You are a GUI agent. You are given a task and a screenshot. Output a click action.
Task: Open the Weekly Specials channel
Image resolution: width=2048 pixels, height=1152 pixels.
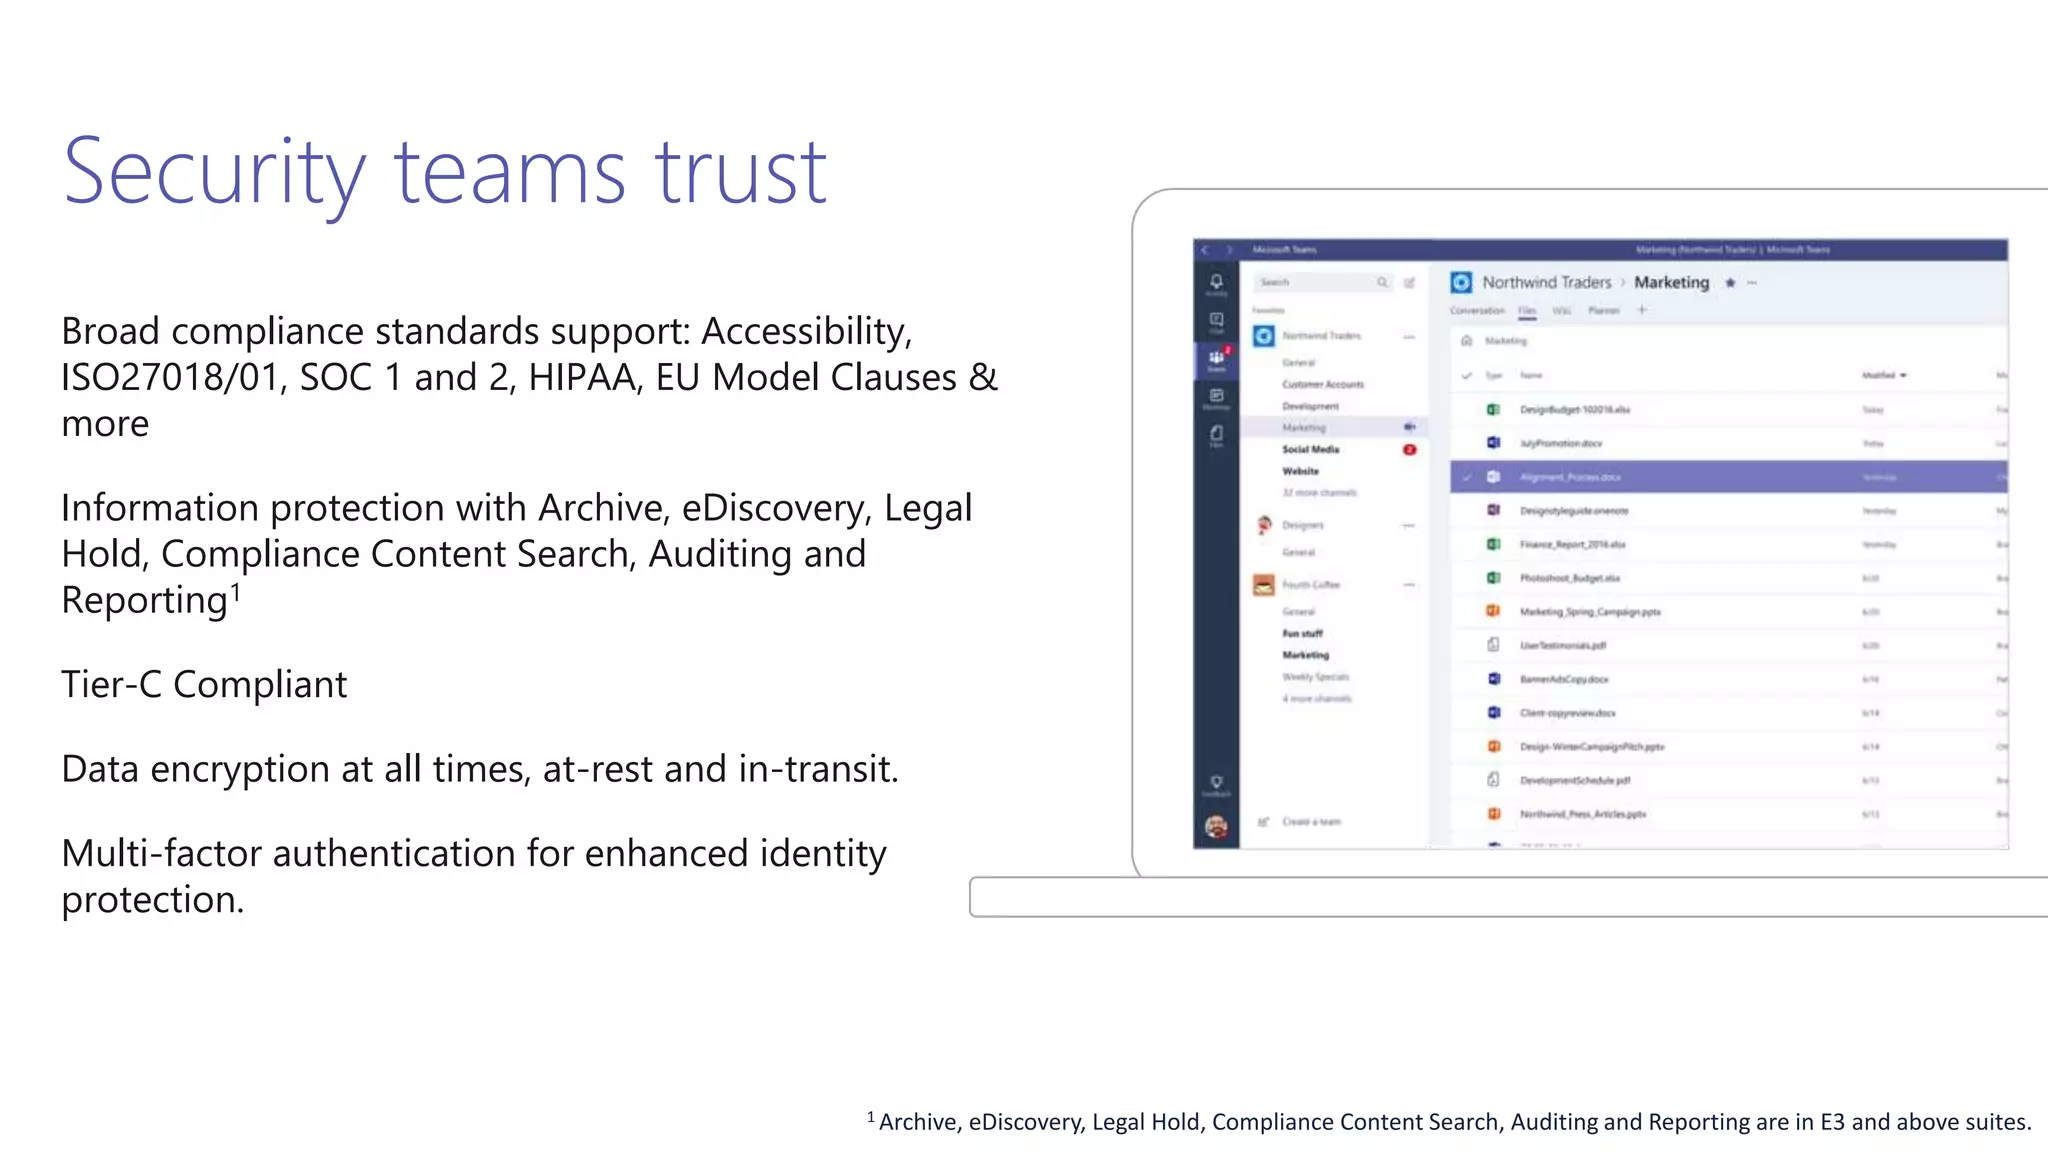[1315, 677]
